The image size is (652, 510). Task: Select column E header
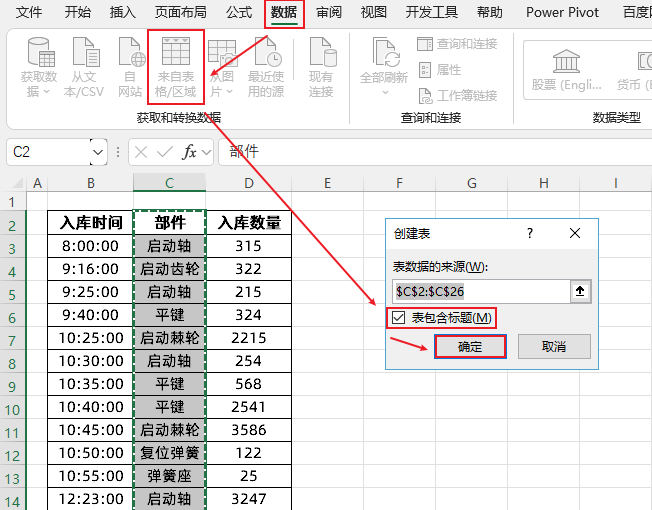[328, 183]
